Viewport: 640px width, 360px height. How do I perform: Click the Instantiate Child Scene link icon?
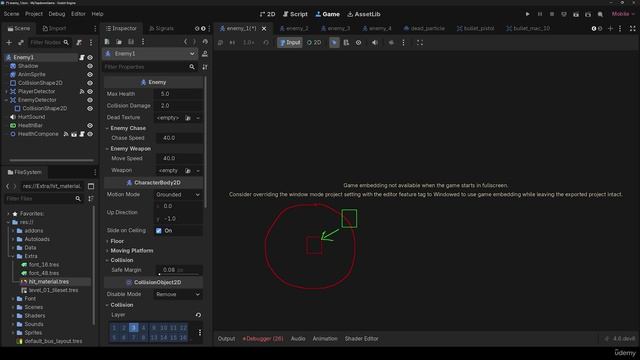click(21, 42)
